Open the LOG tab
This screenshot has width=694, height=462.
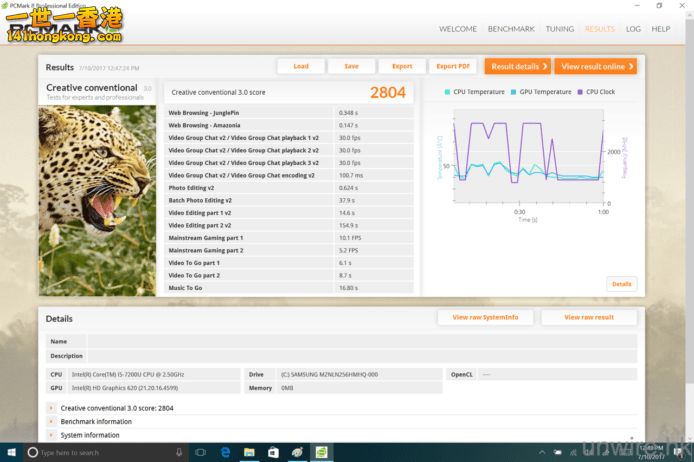[x=633, y=29]
